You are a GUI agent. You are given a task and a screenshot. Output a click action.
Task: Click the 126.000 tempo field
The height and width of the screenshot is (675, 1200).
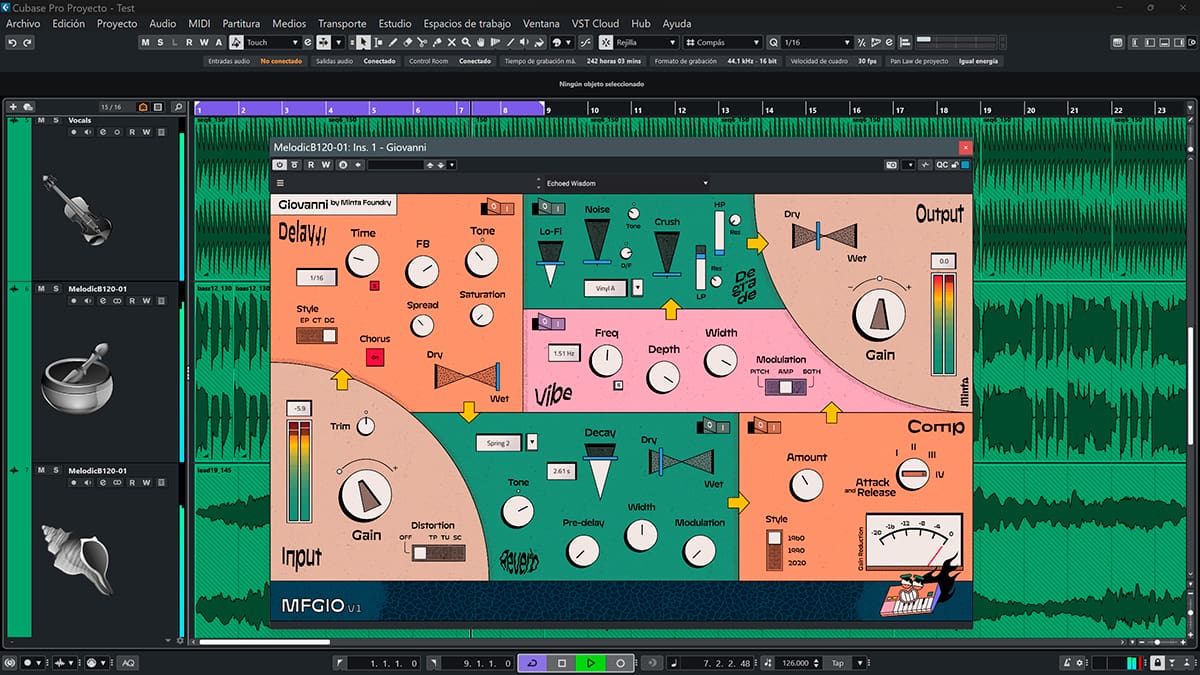796,663
